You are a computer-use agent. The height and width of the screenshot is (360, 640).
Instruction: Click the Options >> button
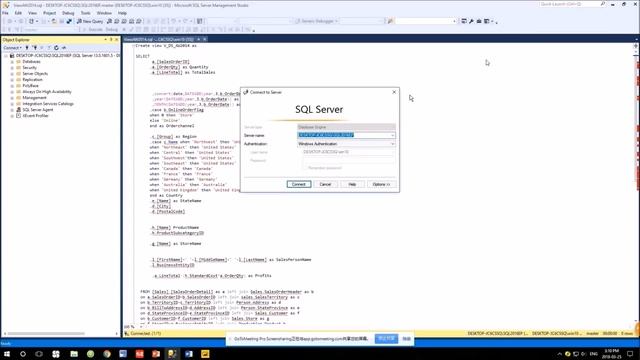click(381, 184)
